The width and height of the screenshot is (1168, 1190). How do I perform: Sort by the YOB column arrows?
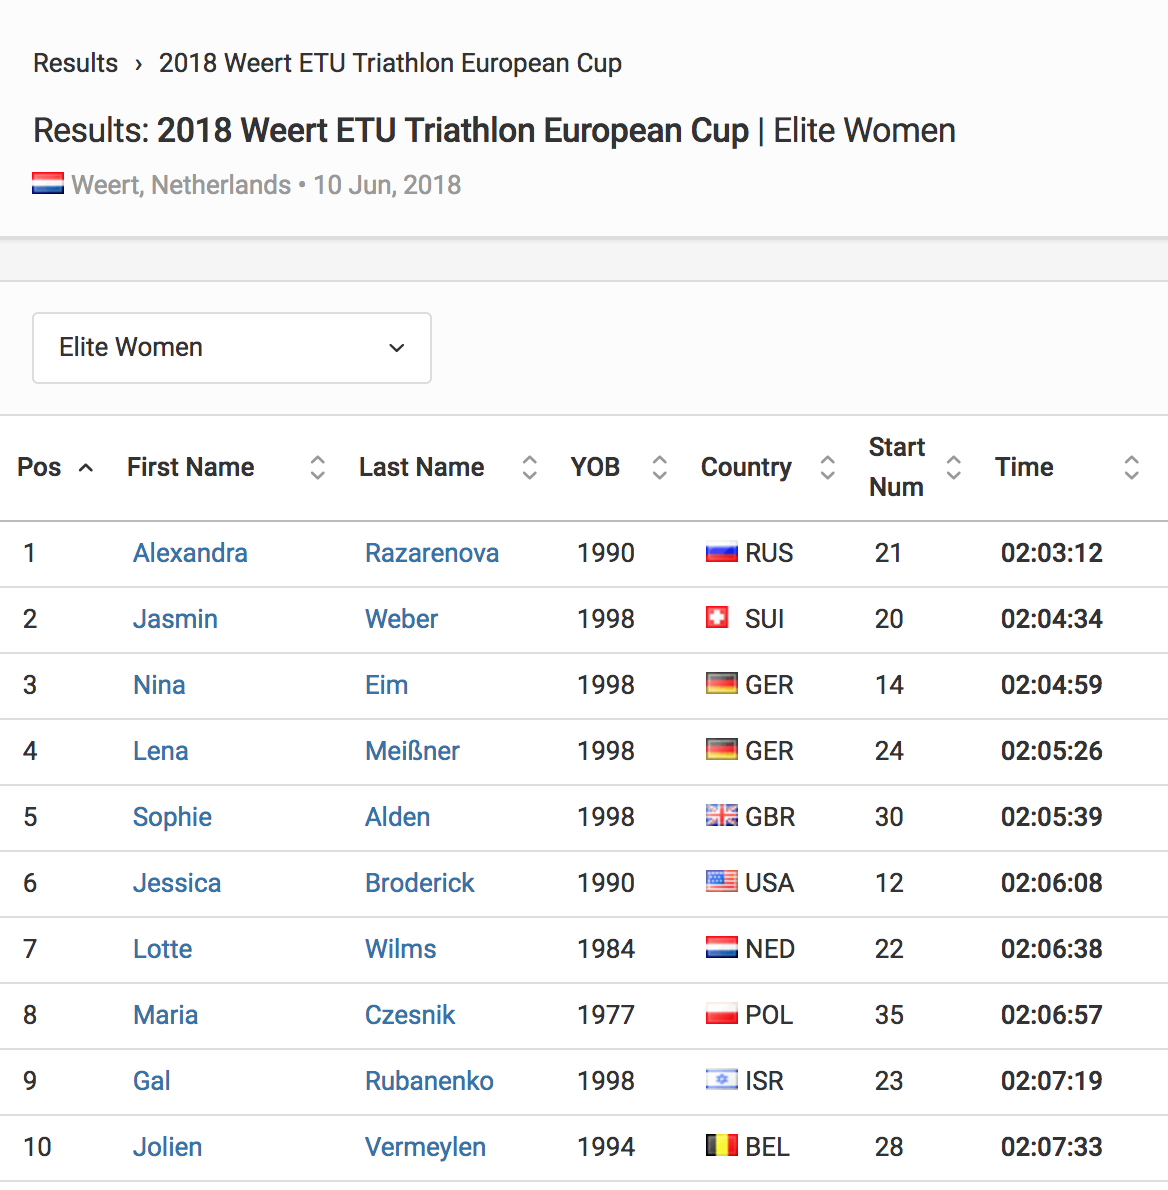[x=660, y=468]
